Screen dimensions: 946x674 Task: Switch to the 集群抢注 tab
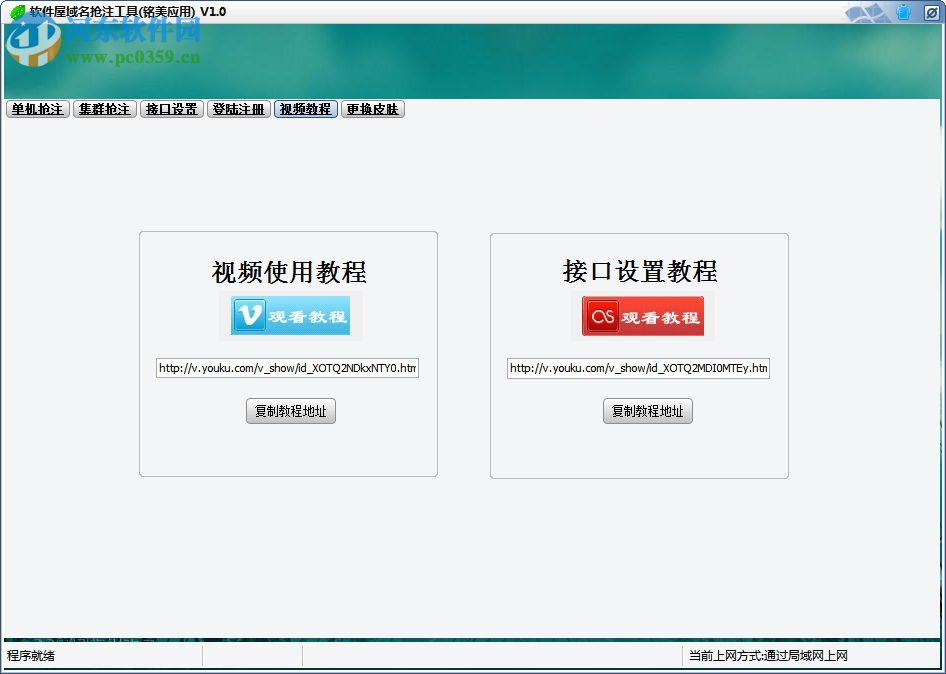pyautogui.click(x=104, y=109)
